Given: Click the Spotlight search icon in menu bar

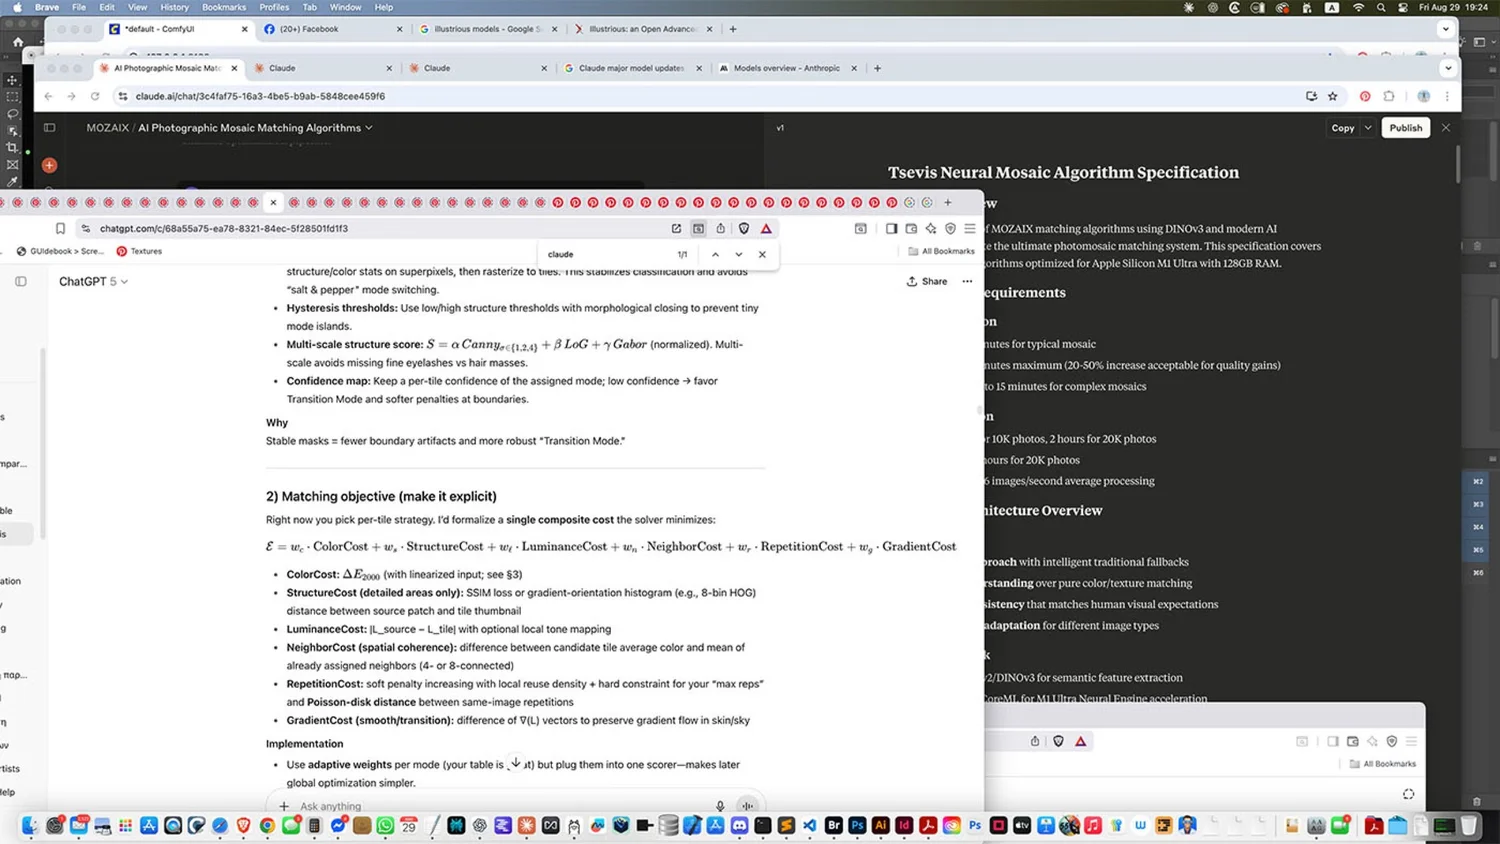Looking at the screenshot, I should [x=1381, y=7].
